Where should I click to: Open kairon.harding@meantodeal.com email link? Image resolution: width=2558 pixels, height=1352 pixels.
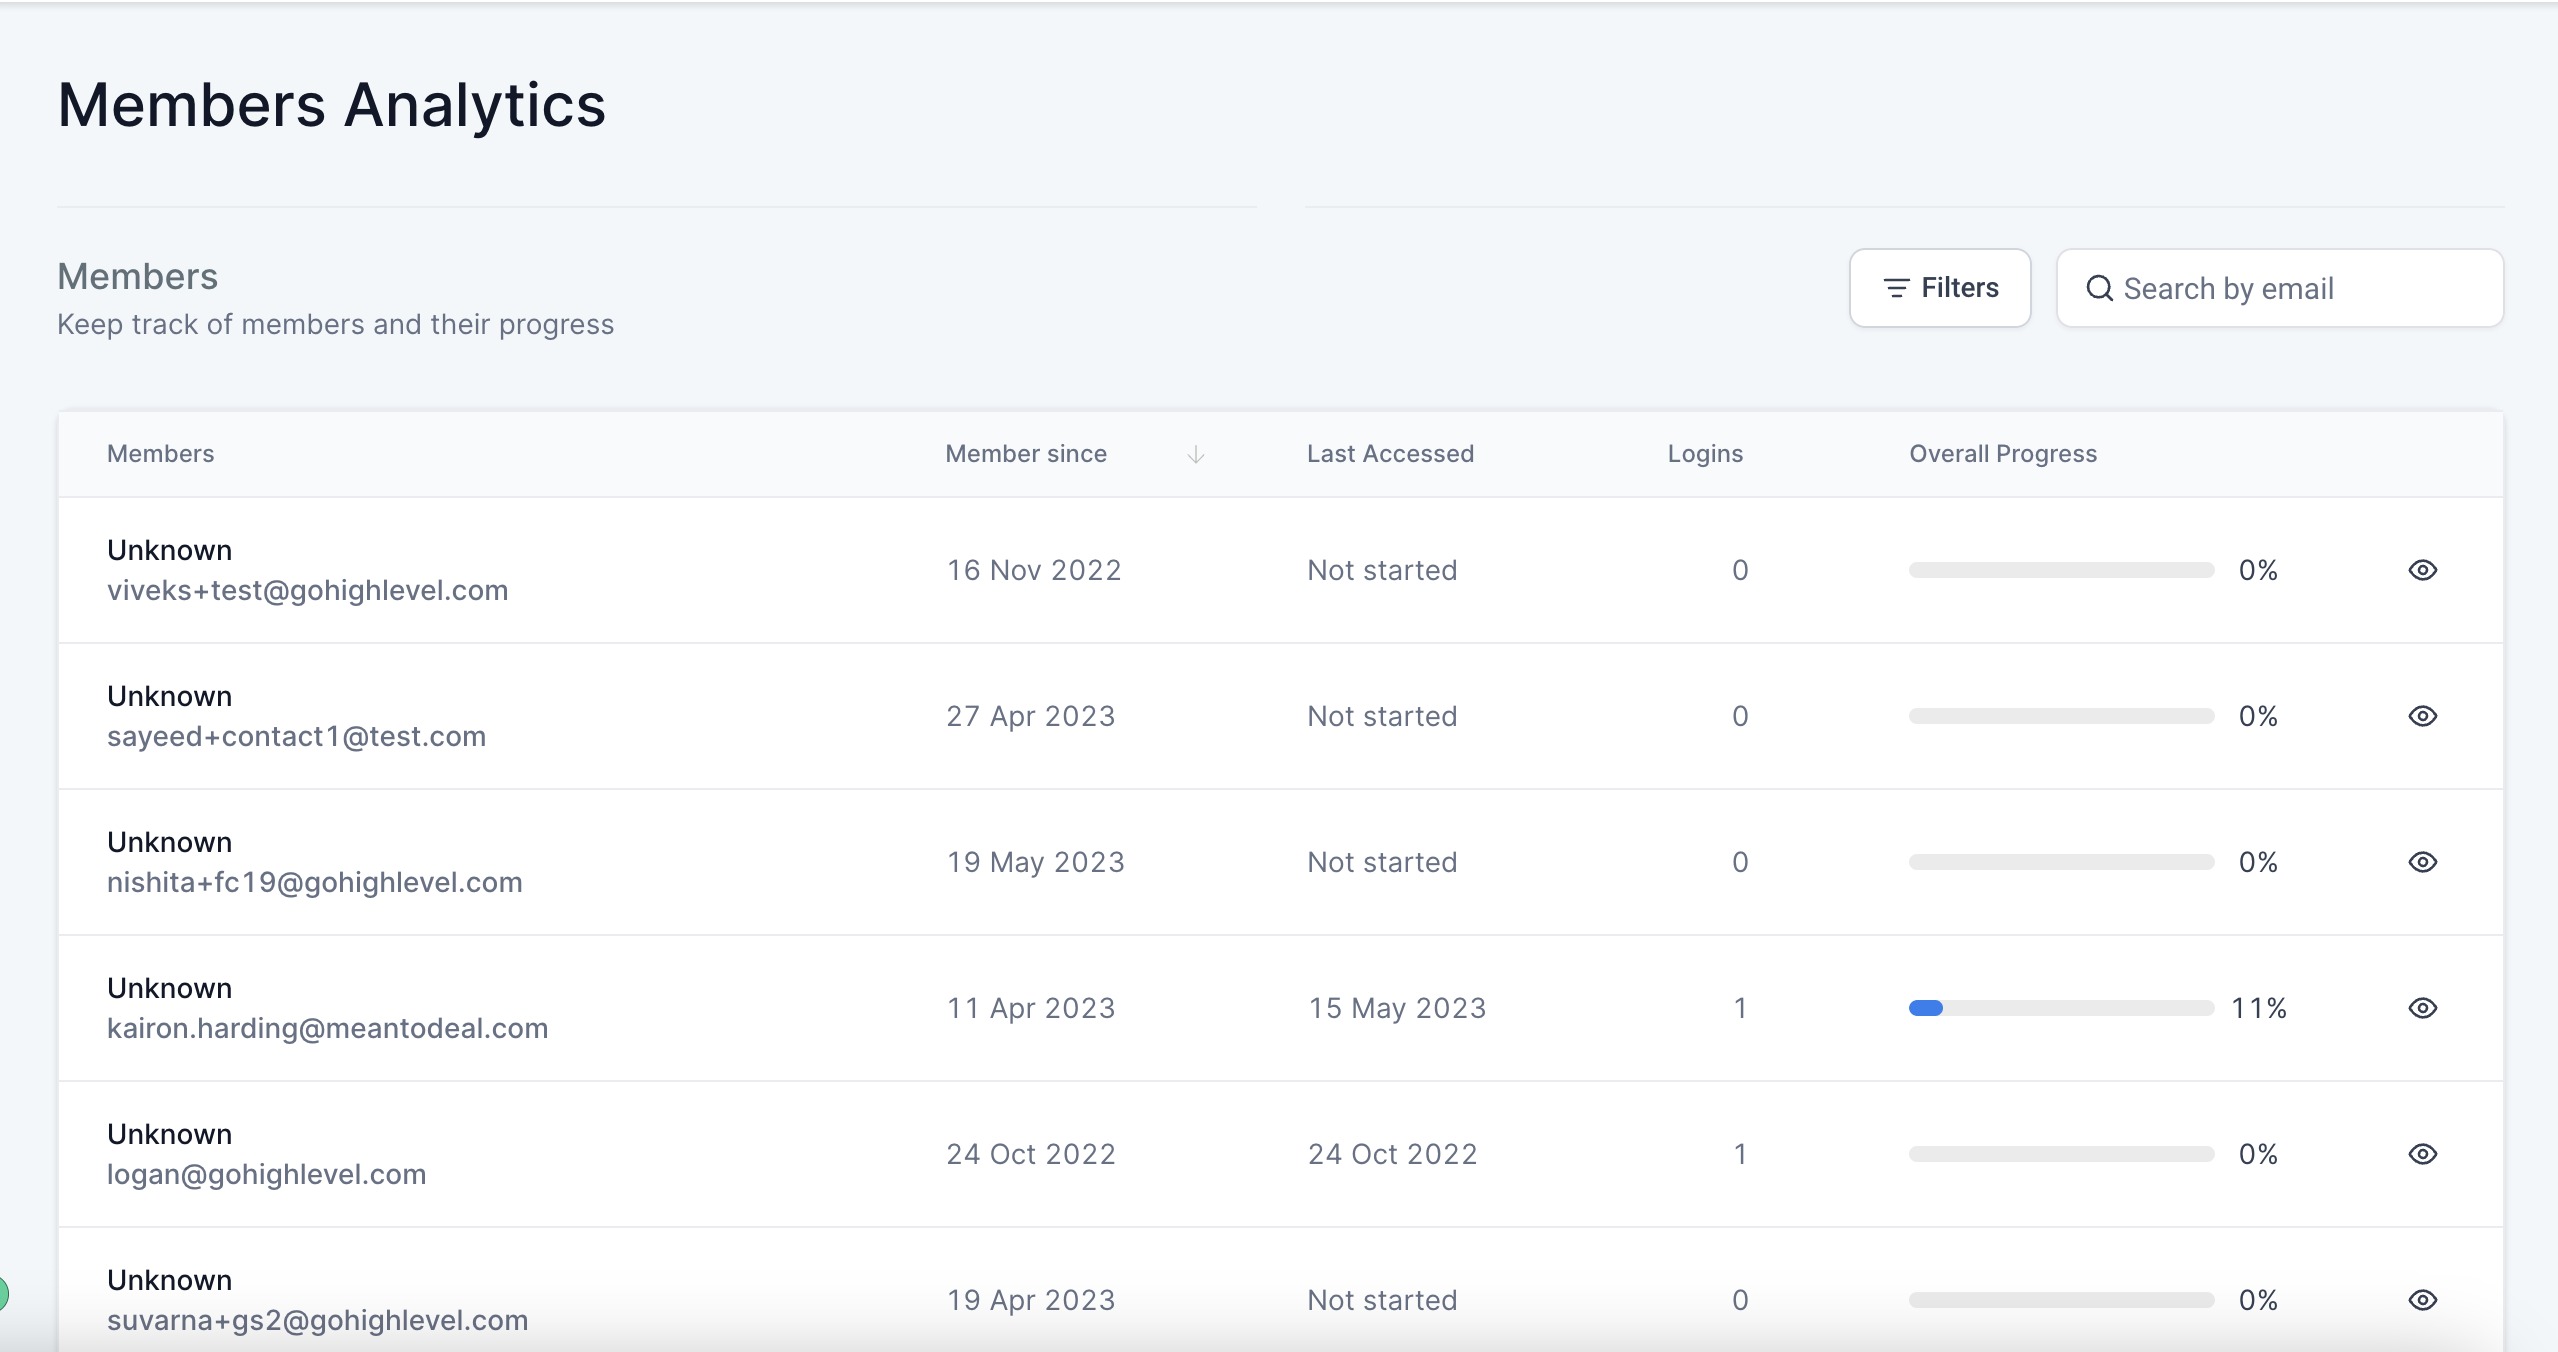(x=327, y=1029)
